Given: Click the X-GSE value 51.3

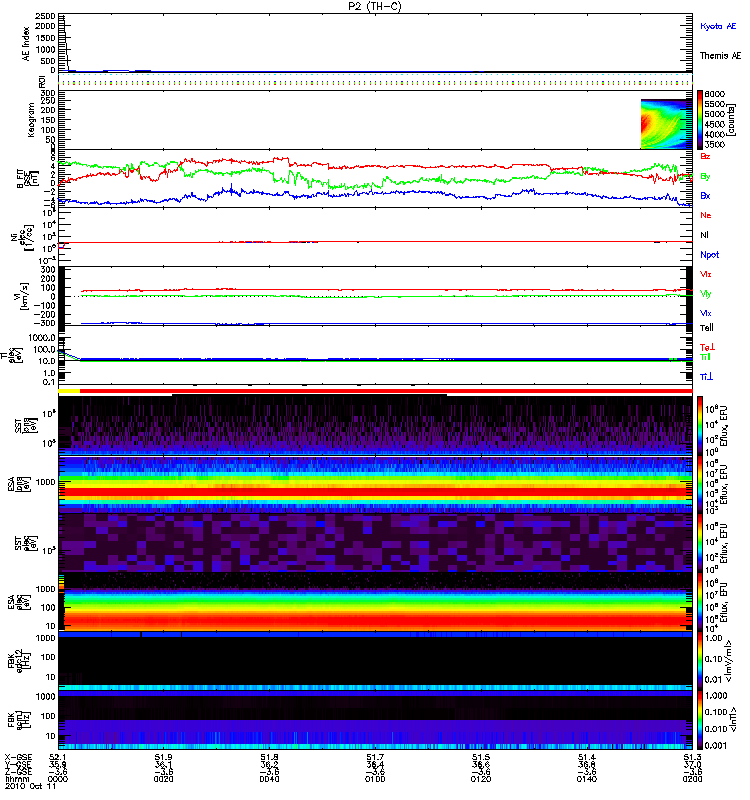Looking at the screenshot, I should point(692,757).
